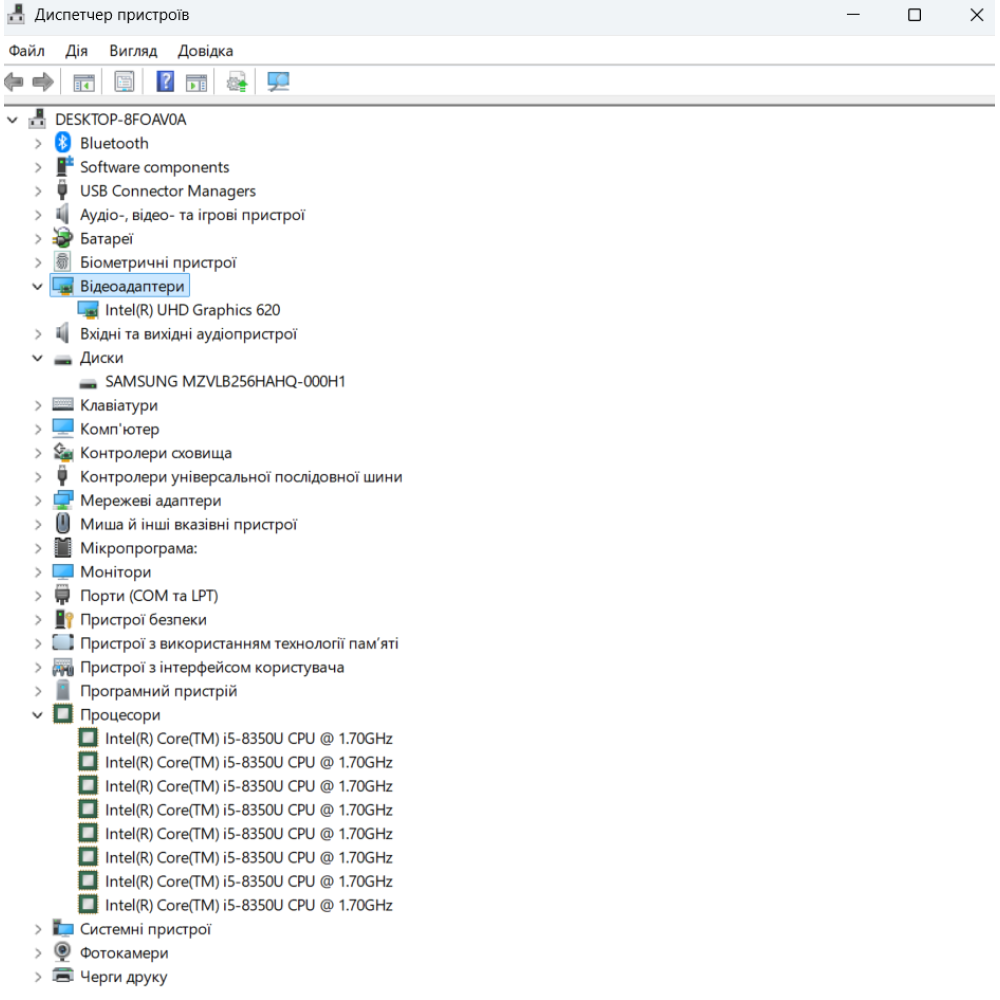1000x1000 pixels.
Task: Click the Фотокамери webcam icon
Action: (63, 953)
